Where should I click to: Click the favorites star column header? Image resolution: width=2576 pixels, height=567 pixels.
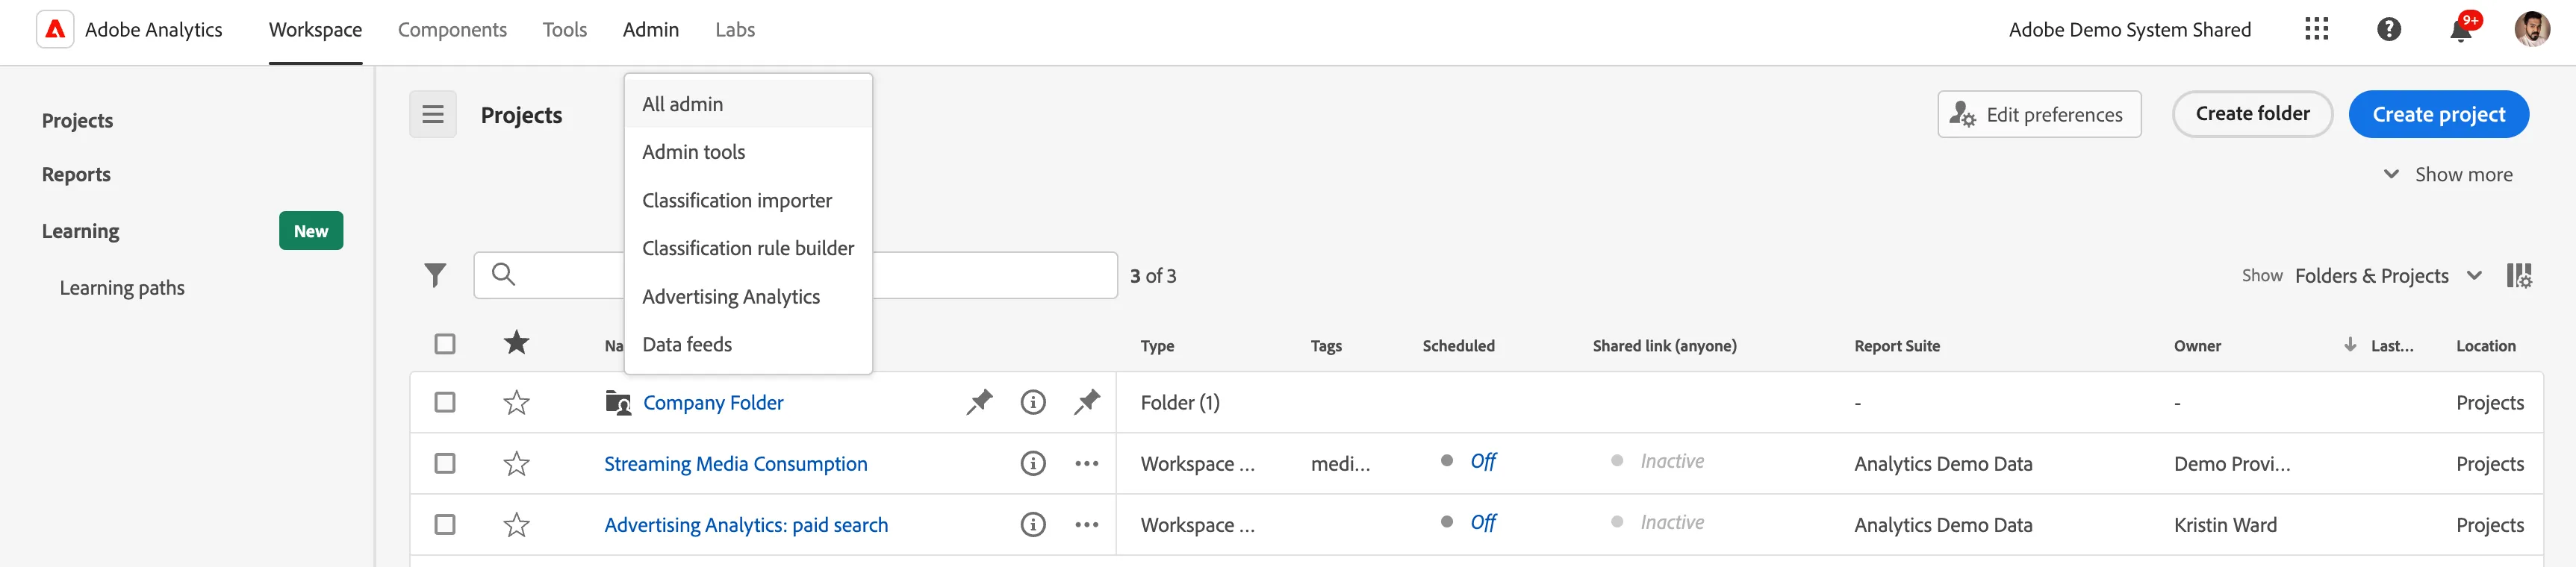(516, 343)
